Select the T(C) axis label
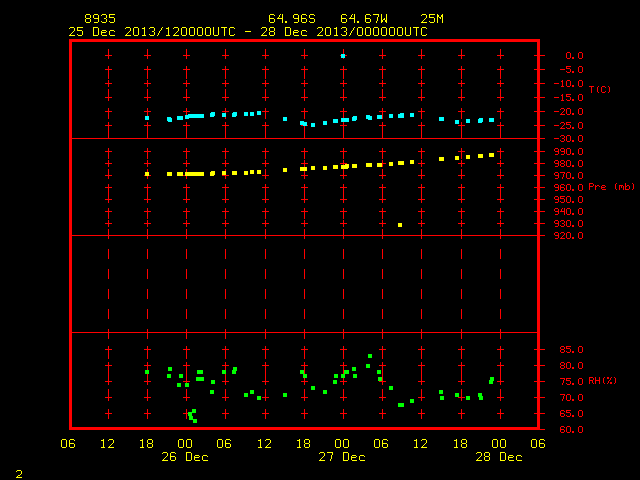This screenshot has width=640, height=480. 600,89
